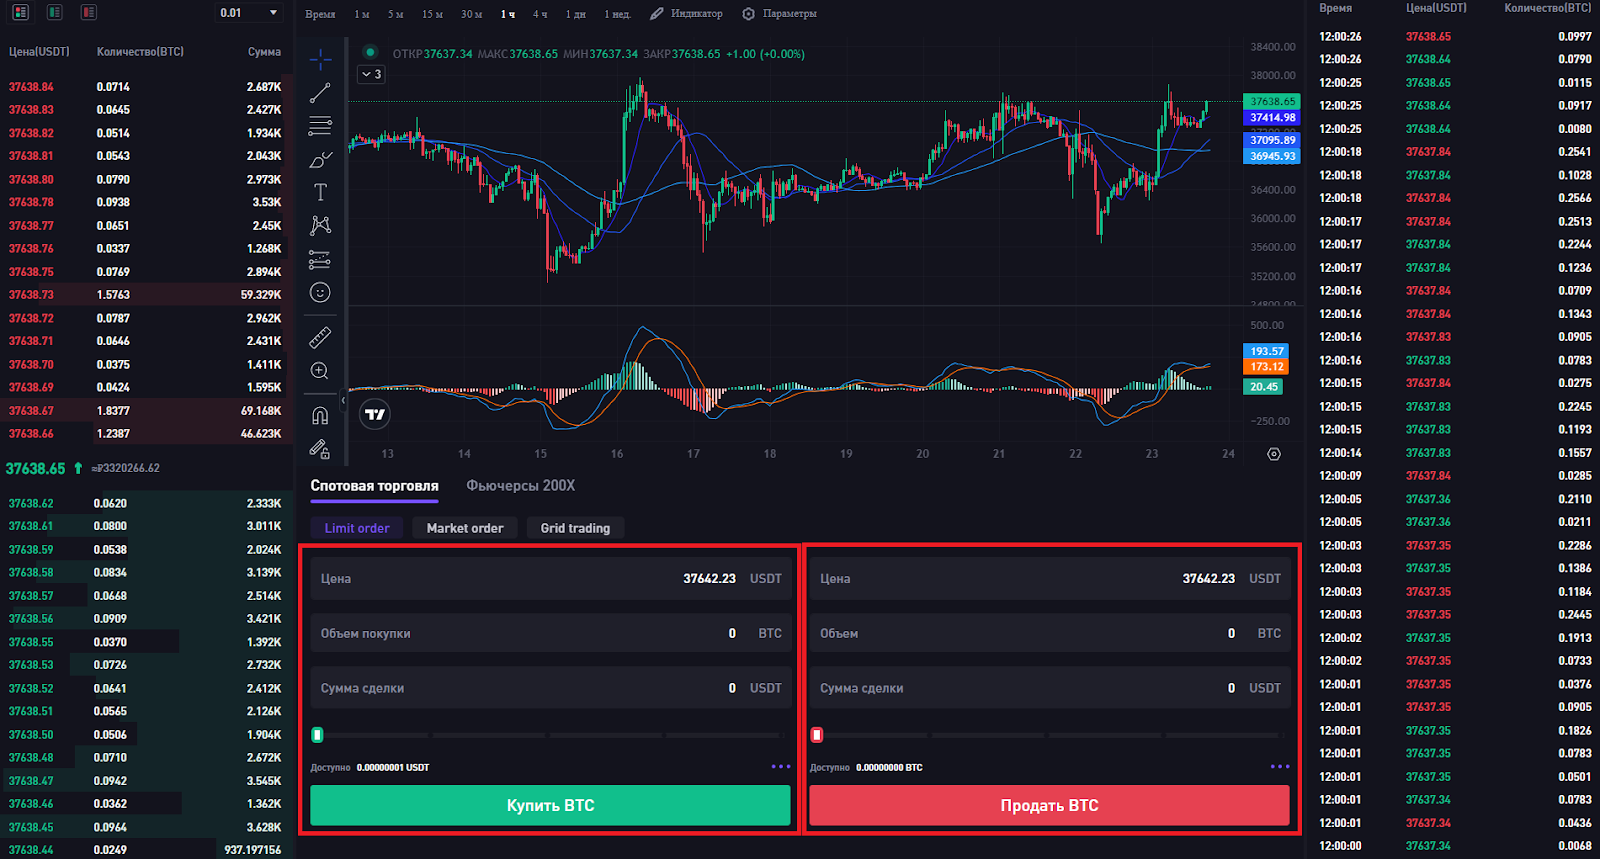Open sell panel three-dots options
The width and height of the screenshot is (1600, 859).
tap(1280, 767)
